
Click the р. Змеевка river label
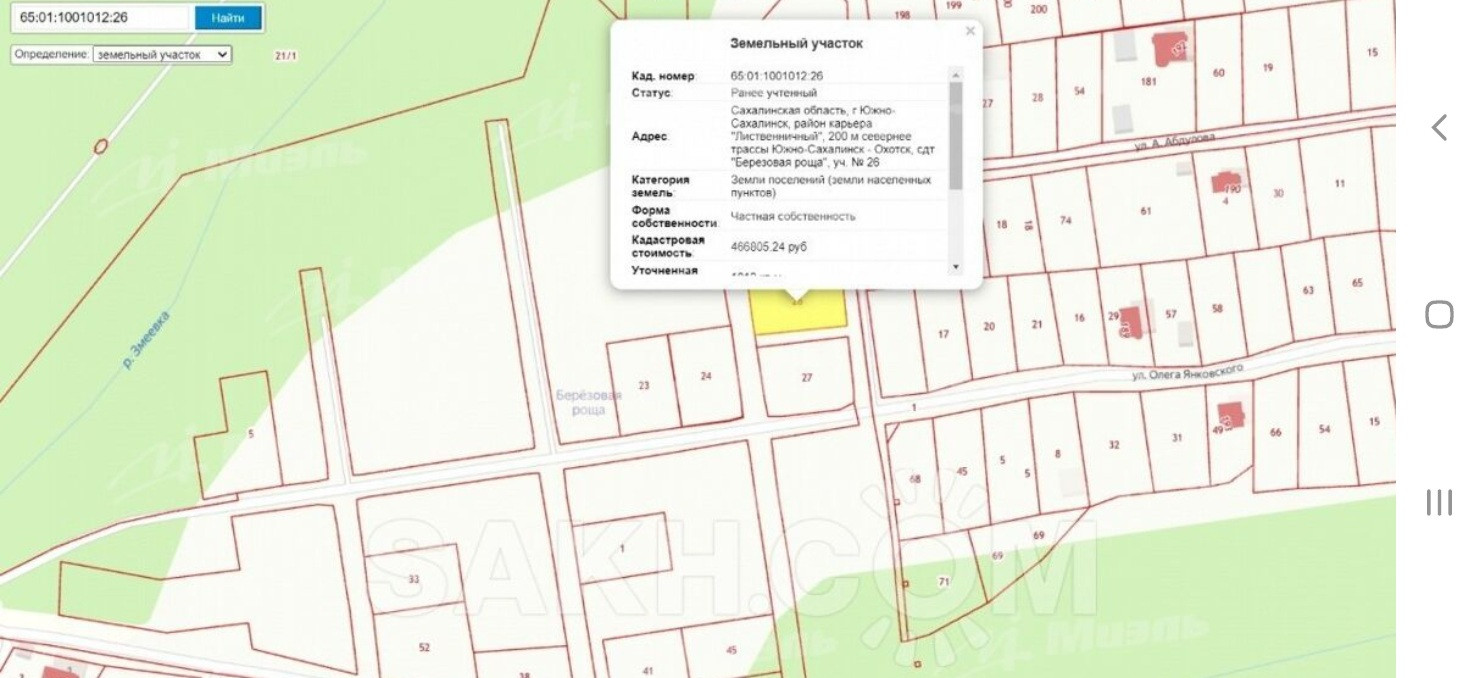click(146, 340)
